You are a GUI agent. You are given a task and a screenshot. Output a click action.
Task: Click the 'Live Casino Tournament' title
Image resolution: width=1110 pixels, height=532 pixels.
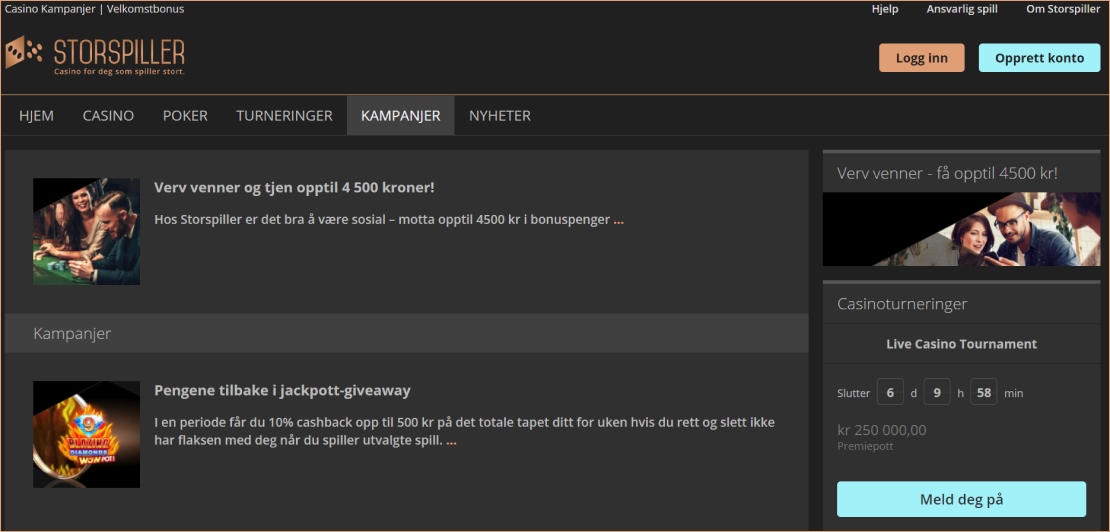click(x=961, y=344)
